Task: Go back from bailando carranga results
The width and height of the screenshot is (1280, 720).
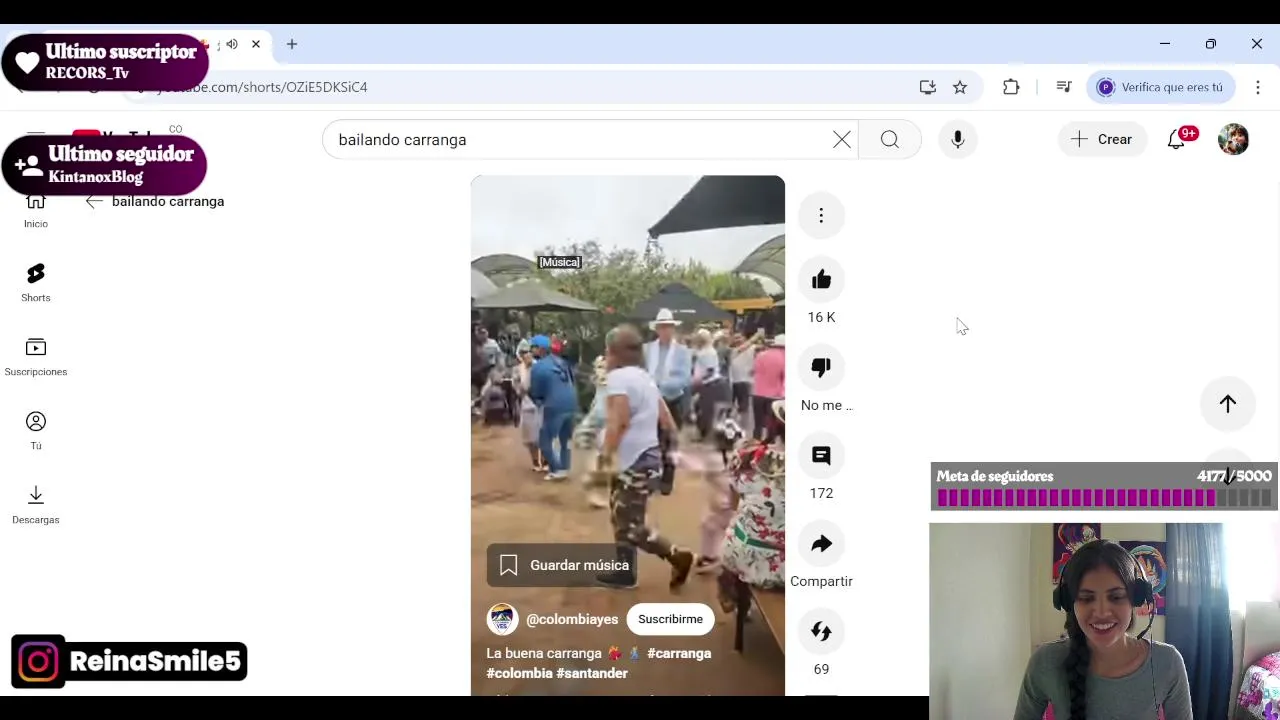Action: coord(94,202)
